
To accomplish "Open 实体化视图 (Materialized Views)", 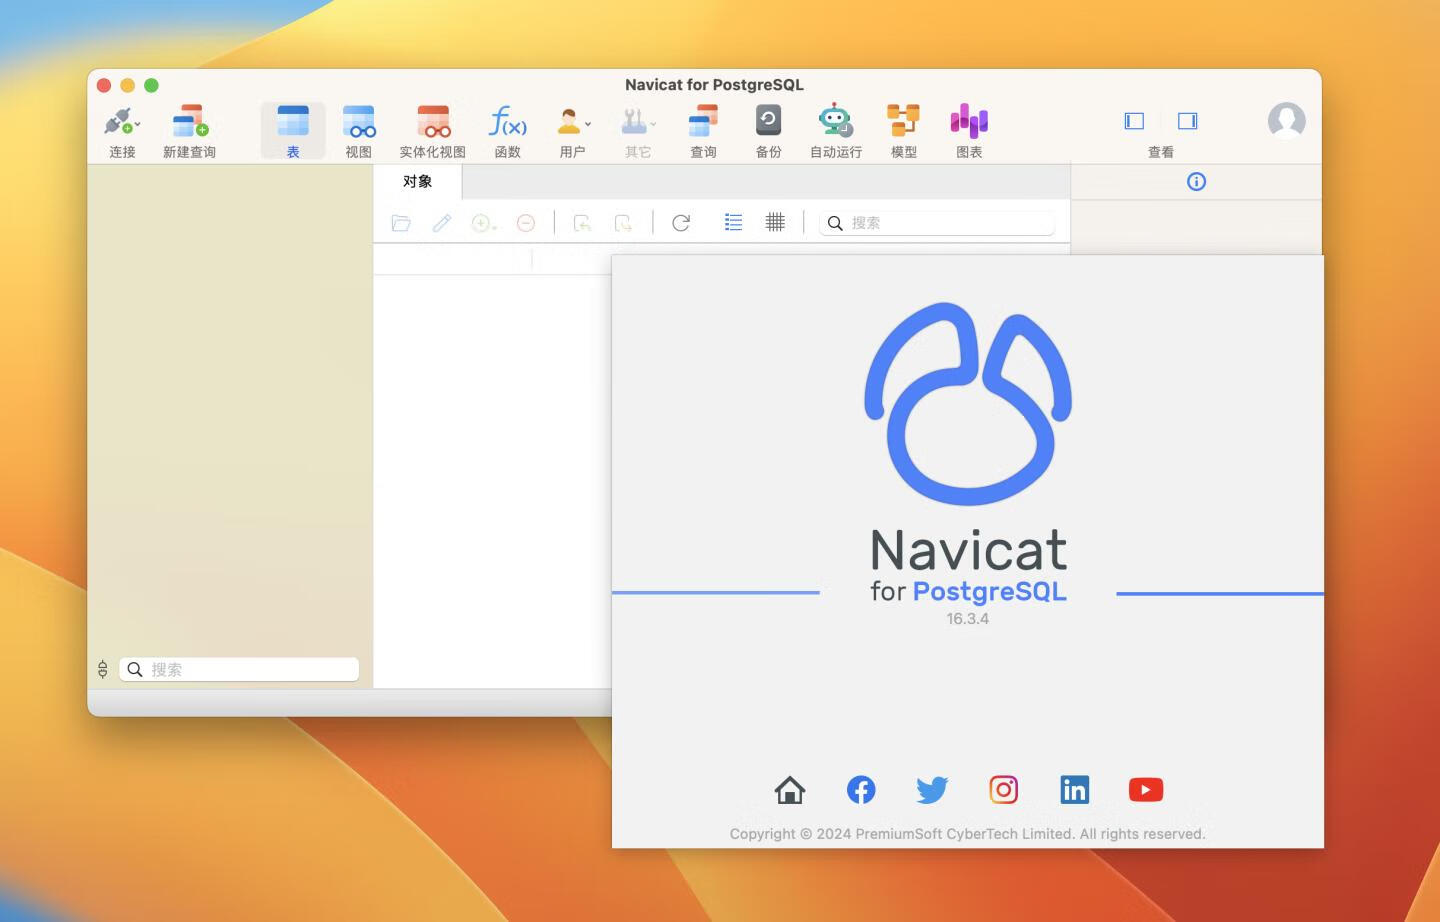I will click(x=431, y=128).
